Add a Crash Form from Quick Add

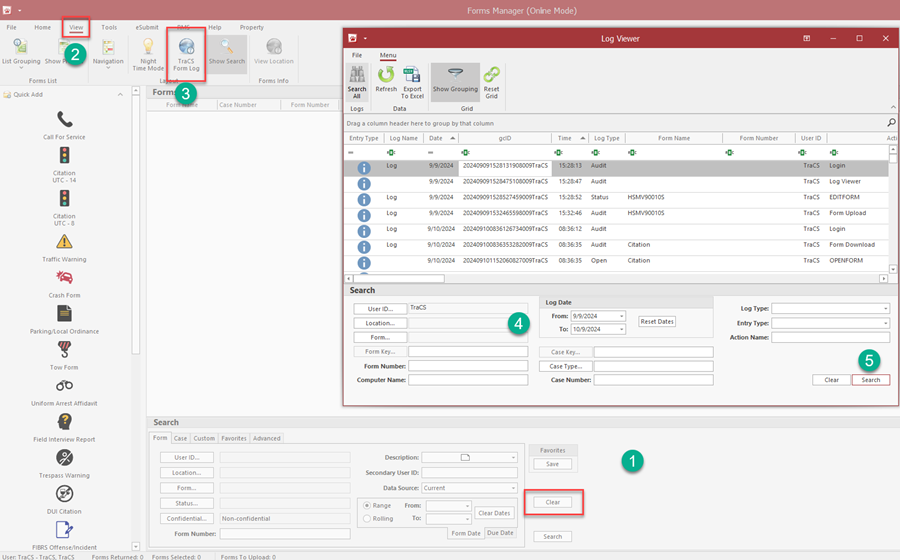(64, 283)
